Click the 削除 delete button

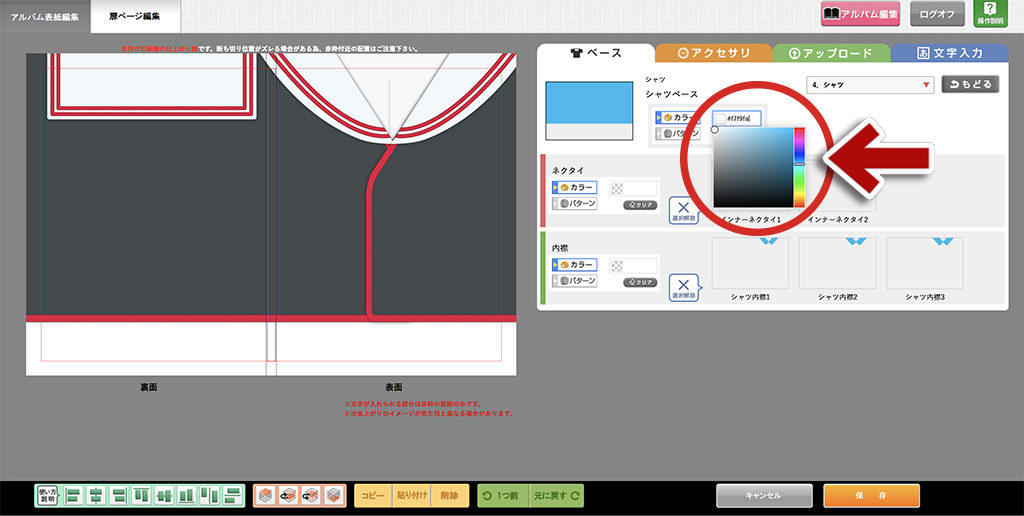450,496
